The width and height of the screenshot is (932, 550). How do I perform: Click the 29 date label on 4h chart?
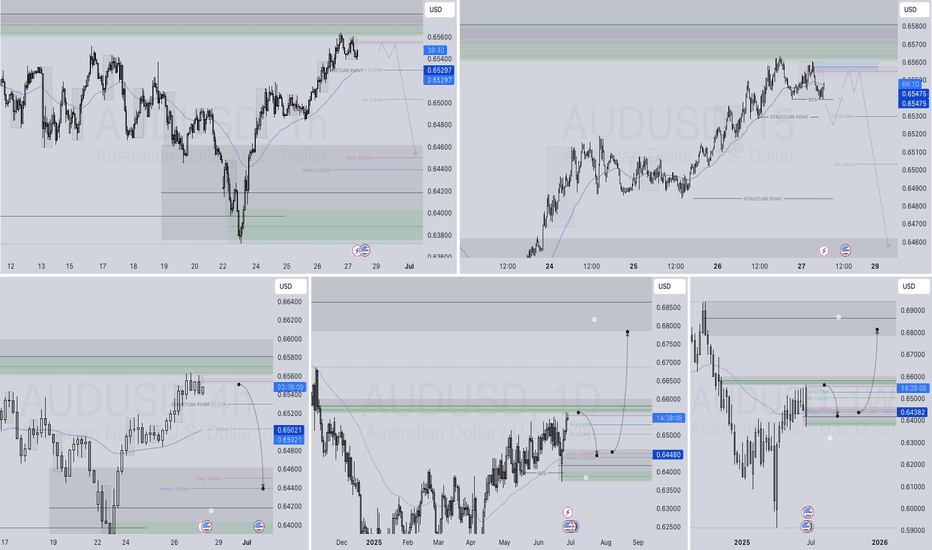(218, 542)
